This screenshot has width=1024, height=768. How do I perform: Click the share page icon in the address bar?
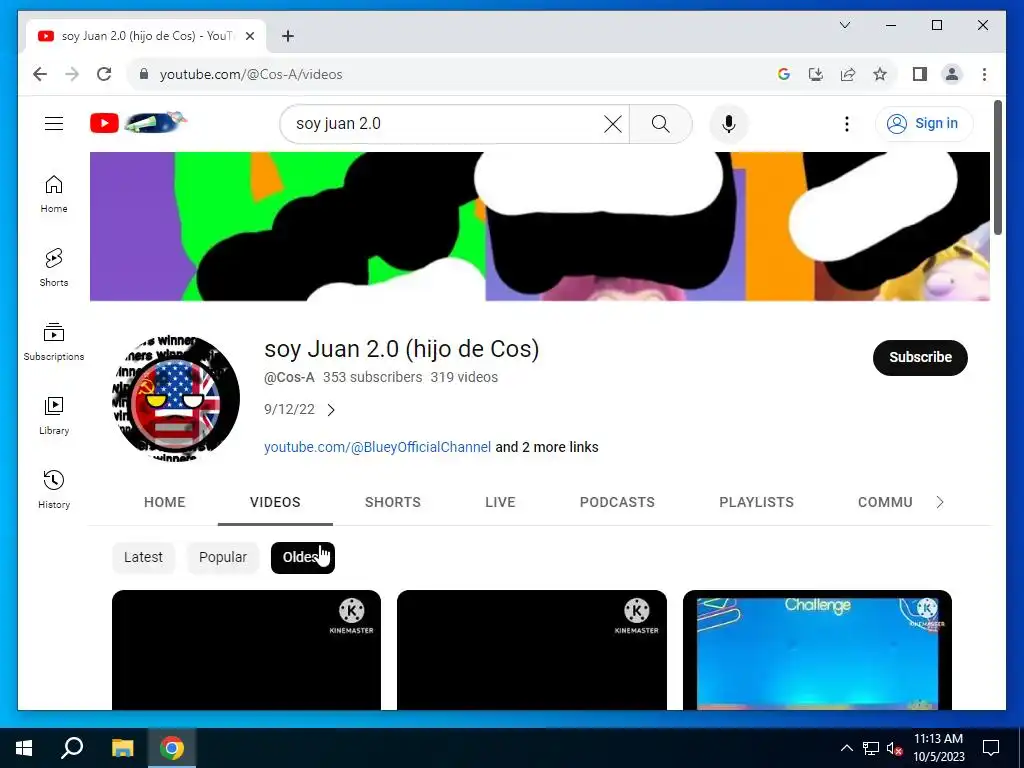pyautogui.click(x=848, y=74)
